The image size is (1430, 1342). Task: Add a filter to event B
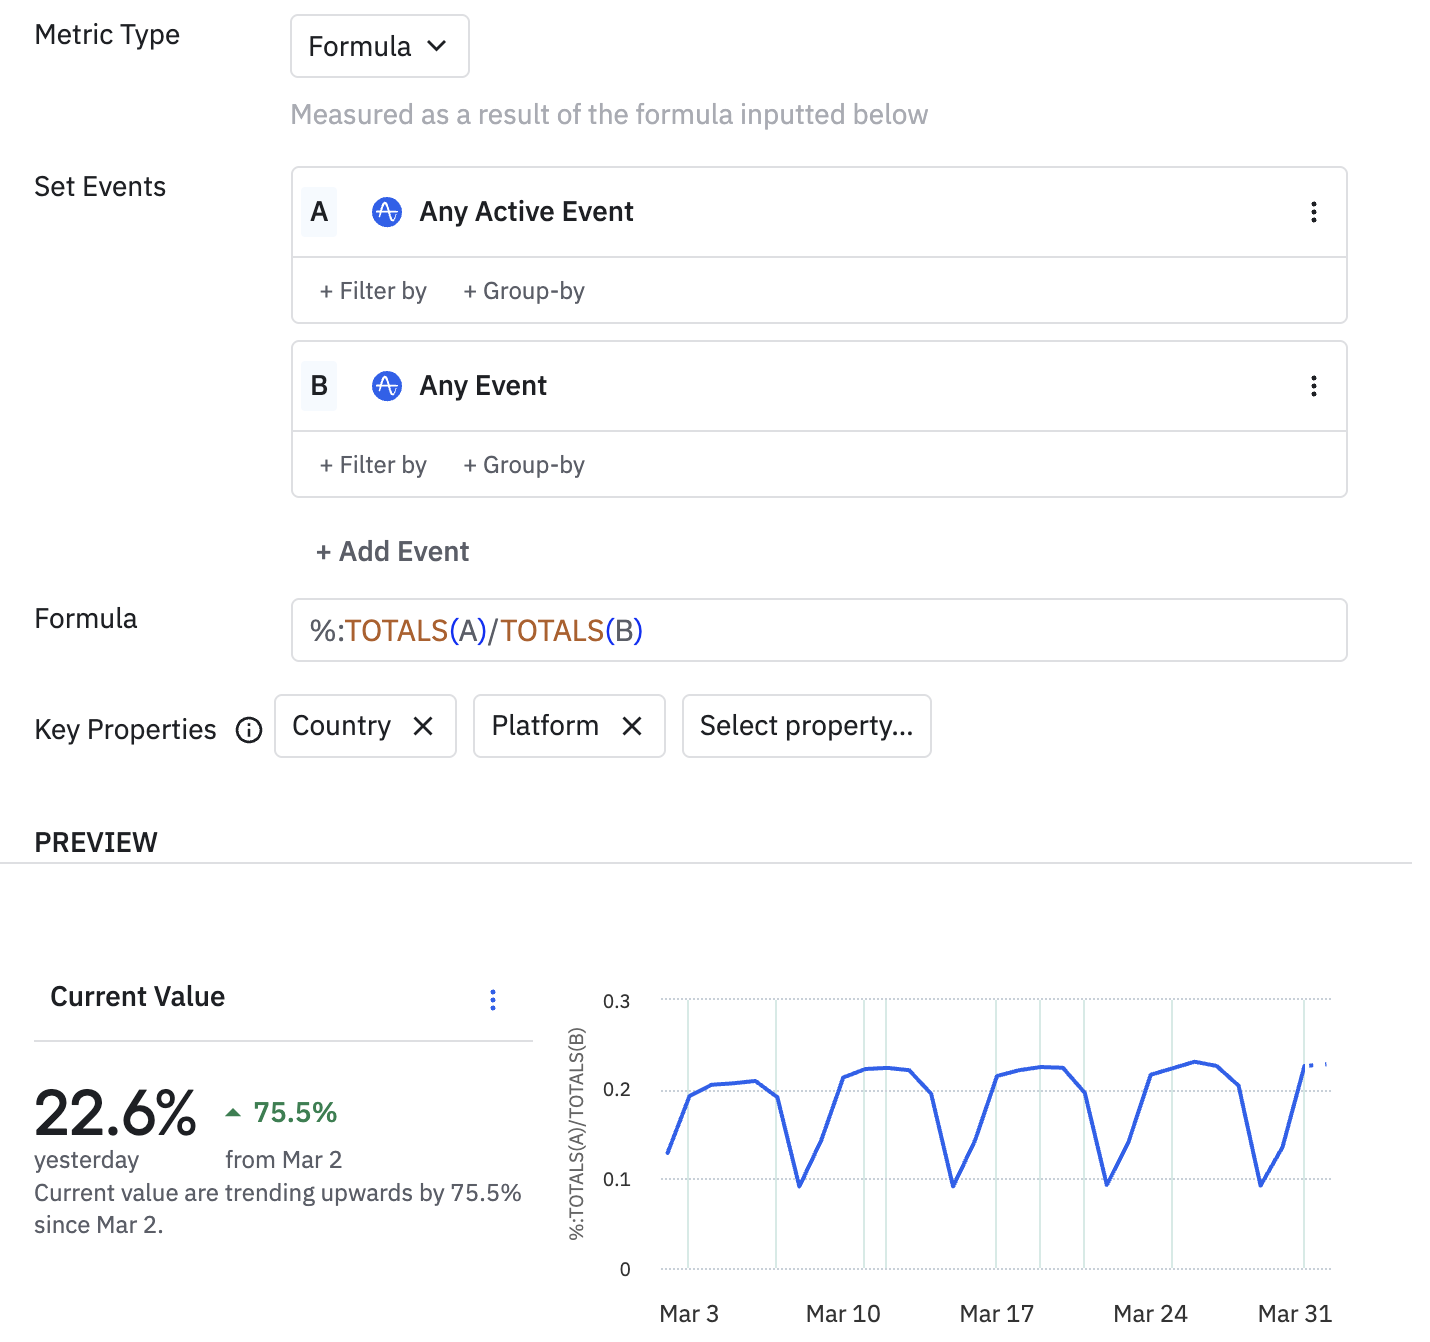373,465
